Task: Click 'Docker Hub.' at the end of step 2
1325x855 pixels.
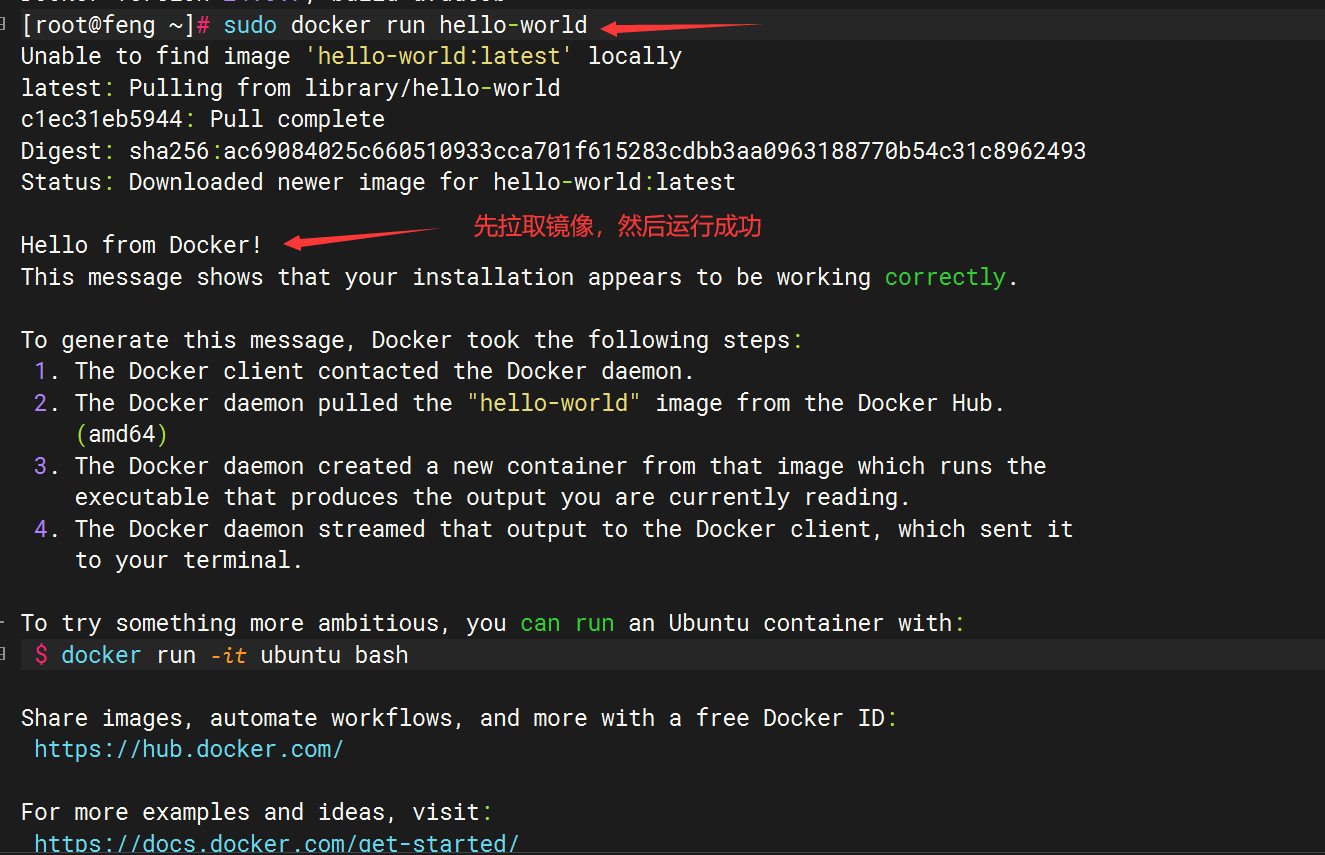Action: [931, 403]
